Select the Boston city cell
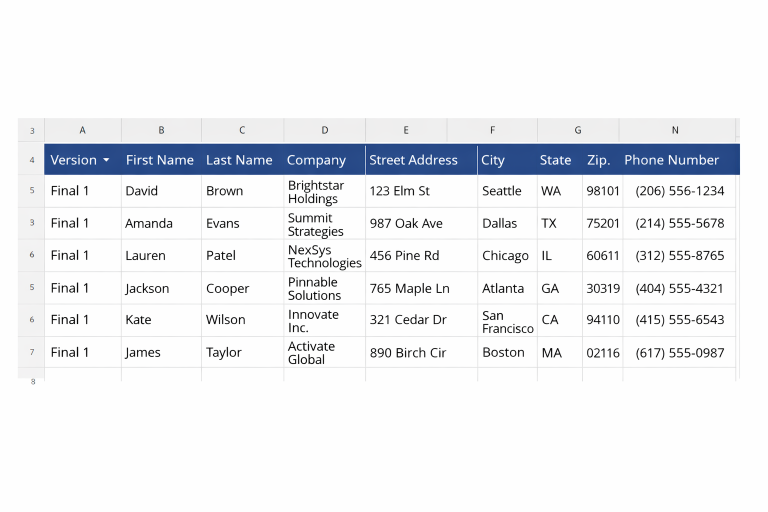Viewport: 768px width, 512px height. pos(507,352)
